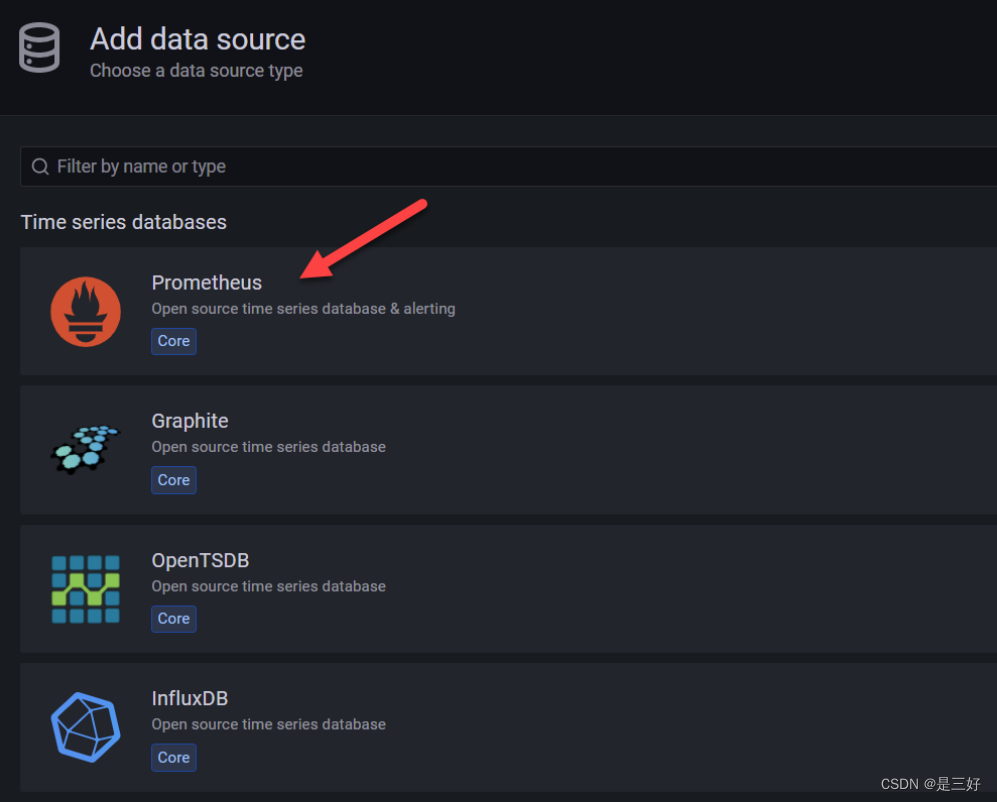Click the OpenTSDB grid logo icon
The height and width of the screenshot is (802, 997).
[x=85, y=589]
